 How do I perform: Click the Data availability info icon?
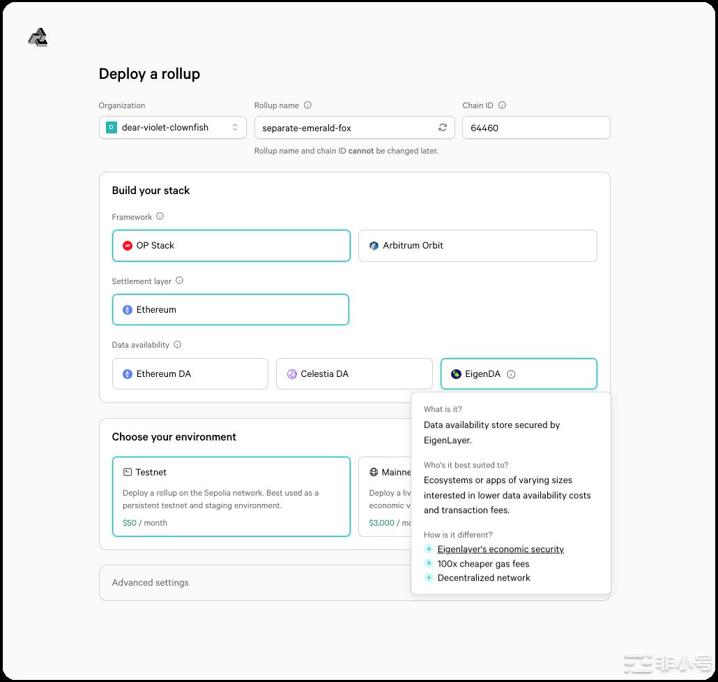(177, 344)
